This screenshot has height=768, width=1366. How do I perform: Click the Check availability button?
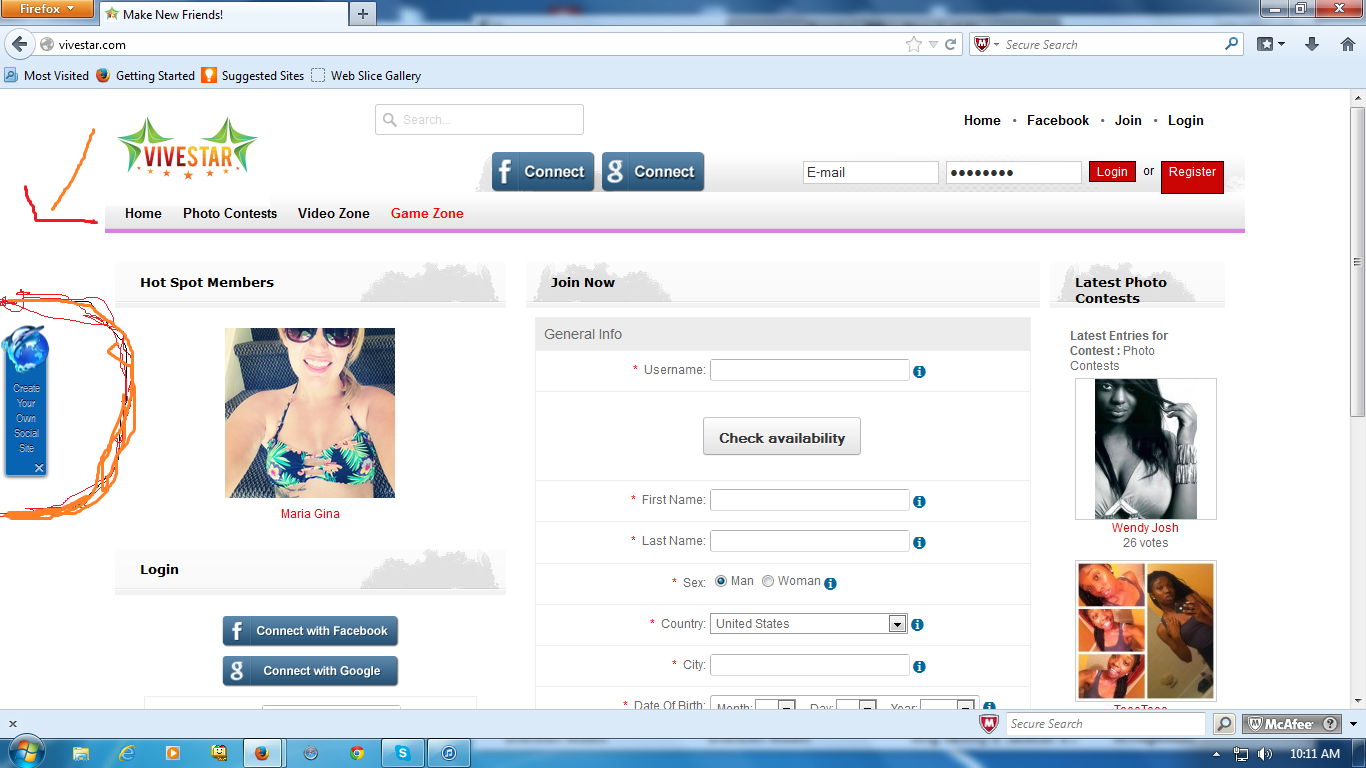point(782,437)
